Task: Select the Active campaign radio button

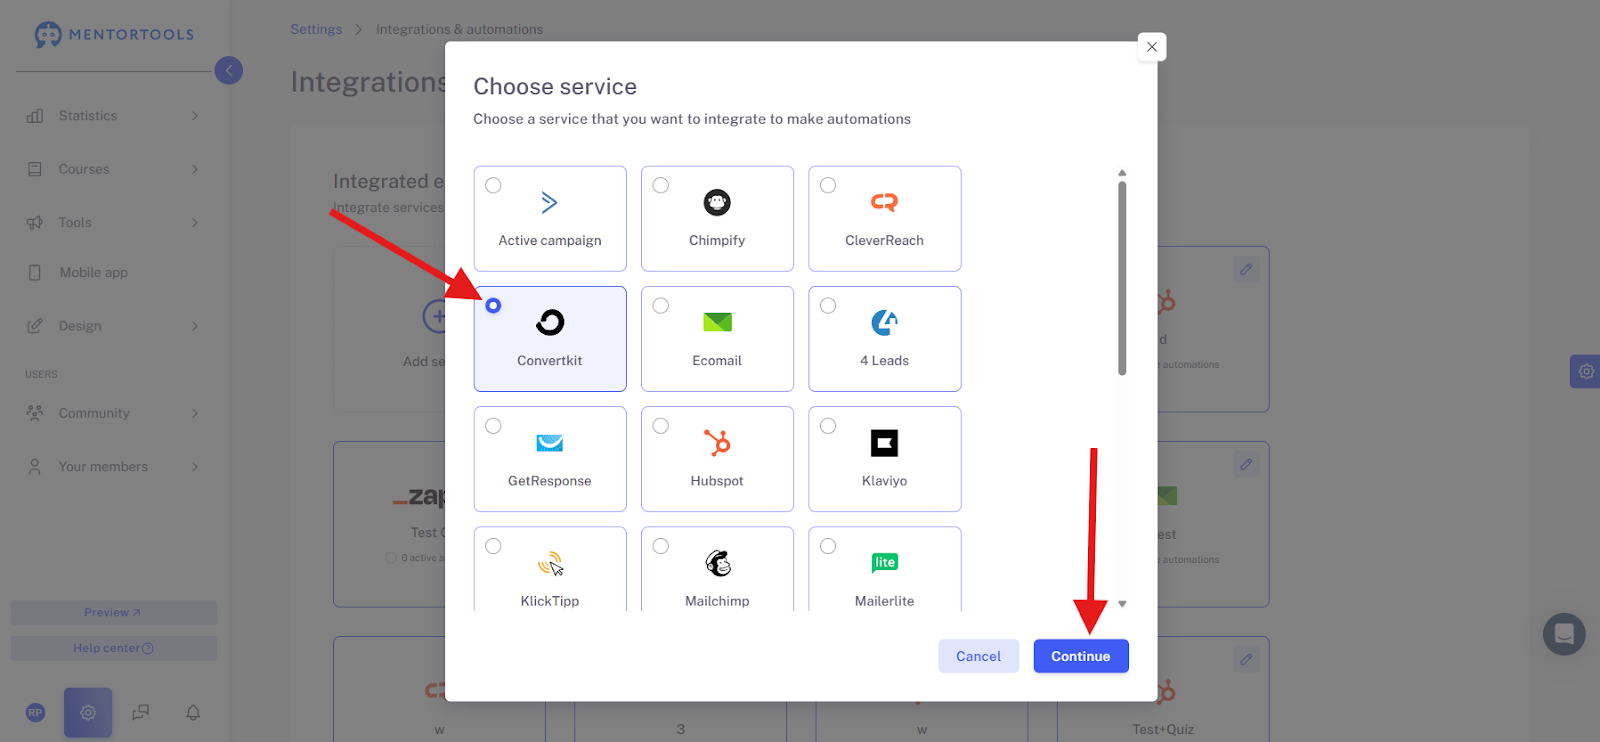Action: point(493,185)
